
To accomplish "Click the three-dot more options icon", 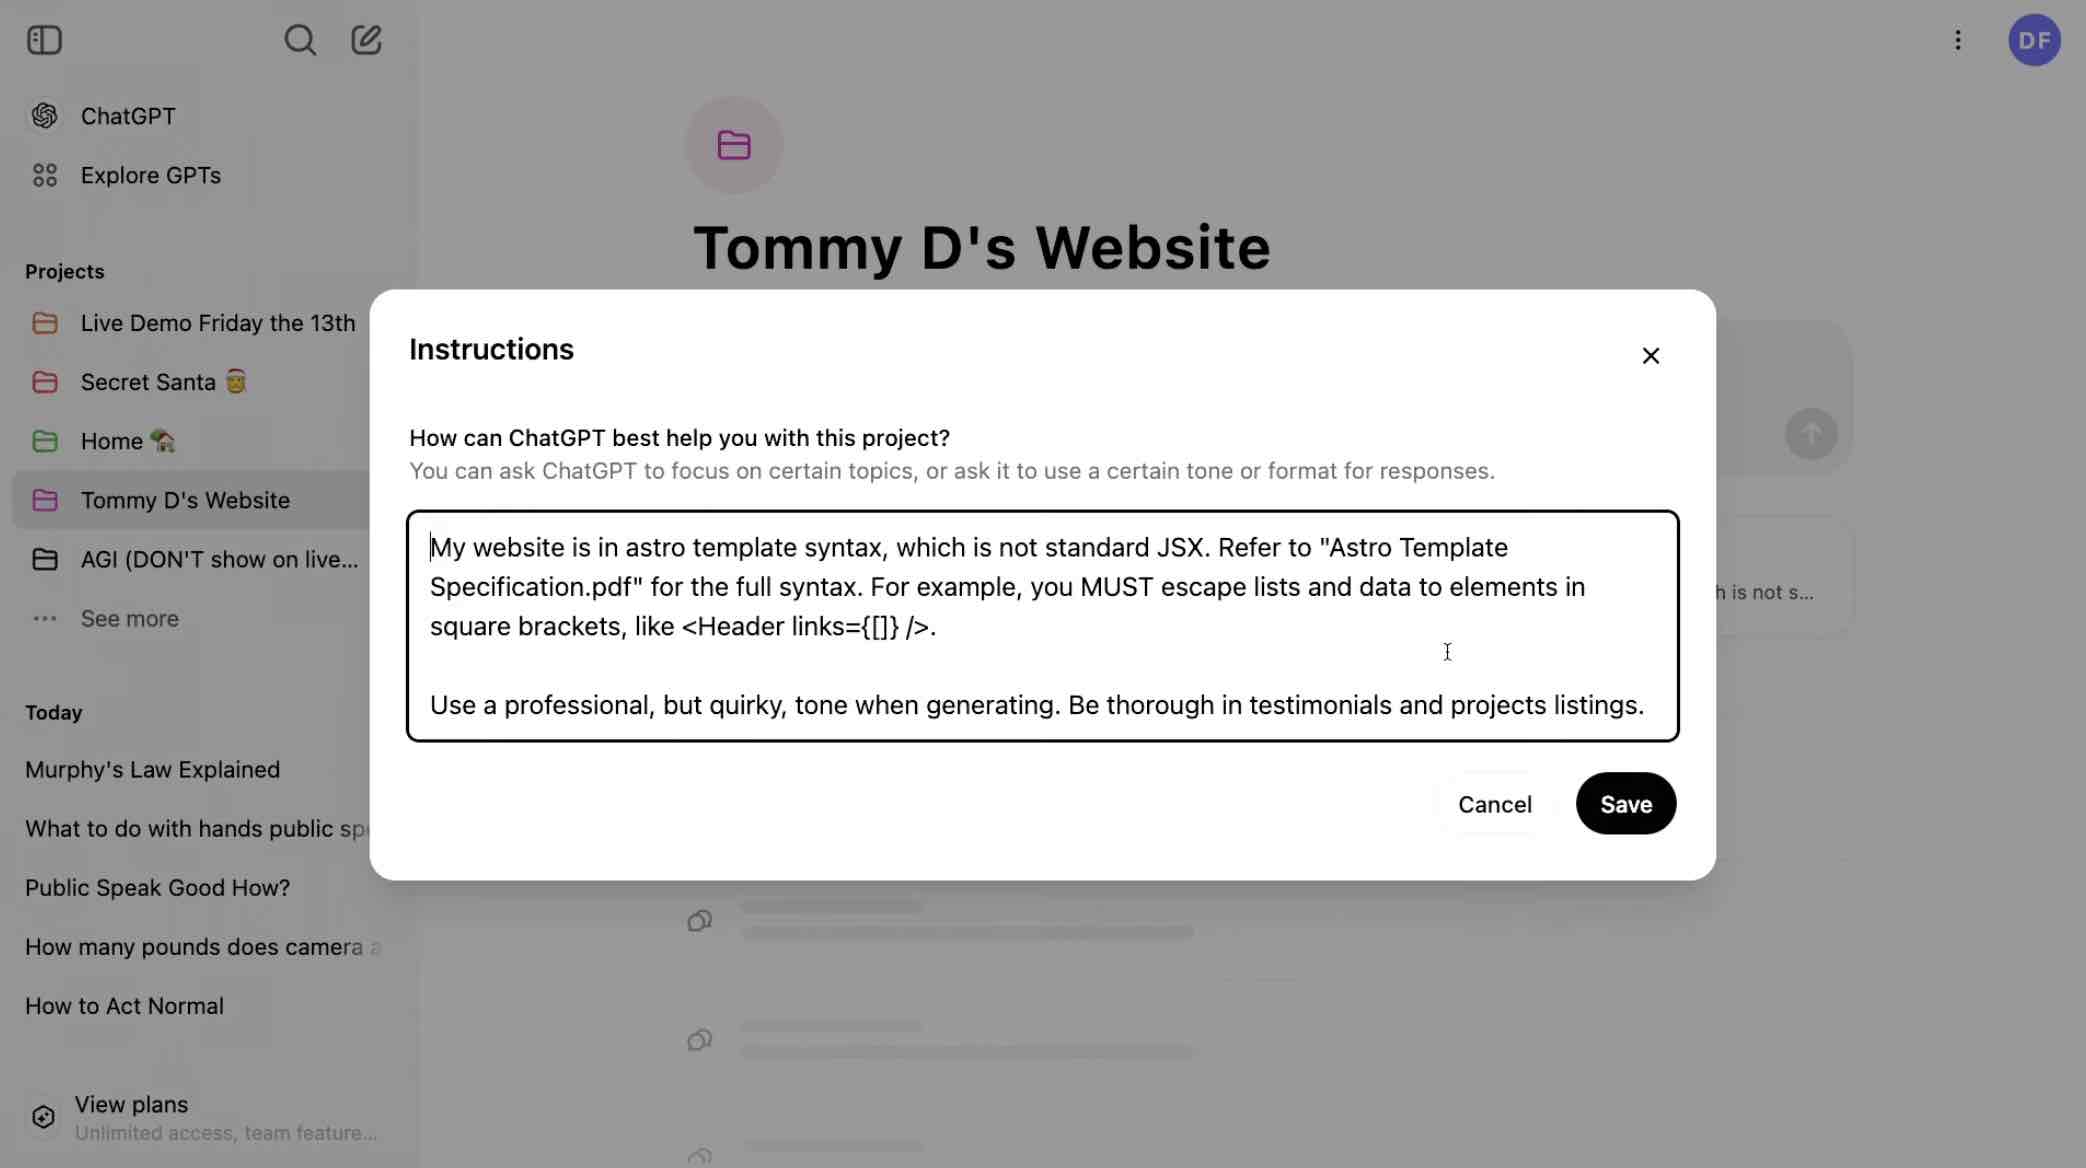I will pos(1958,39).
